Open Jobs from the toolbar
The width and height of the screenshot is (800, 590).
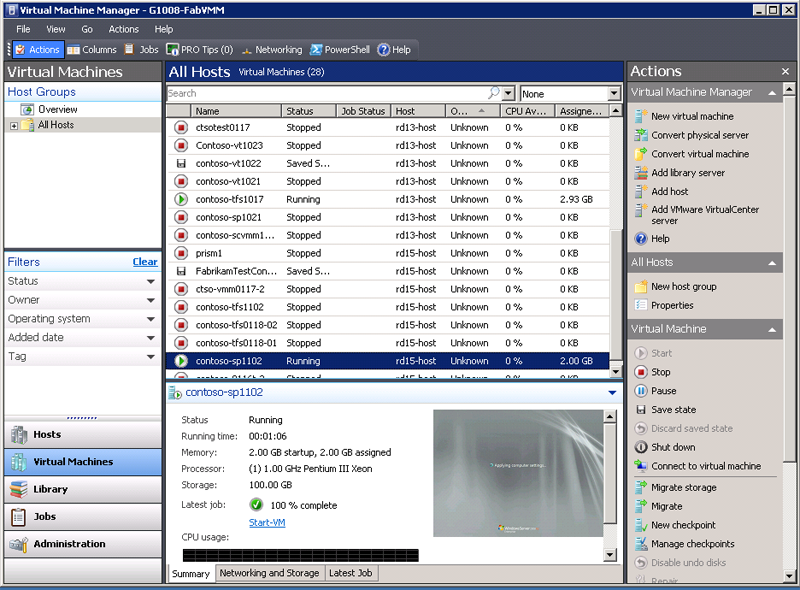tap(142, 50)
